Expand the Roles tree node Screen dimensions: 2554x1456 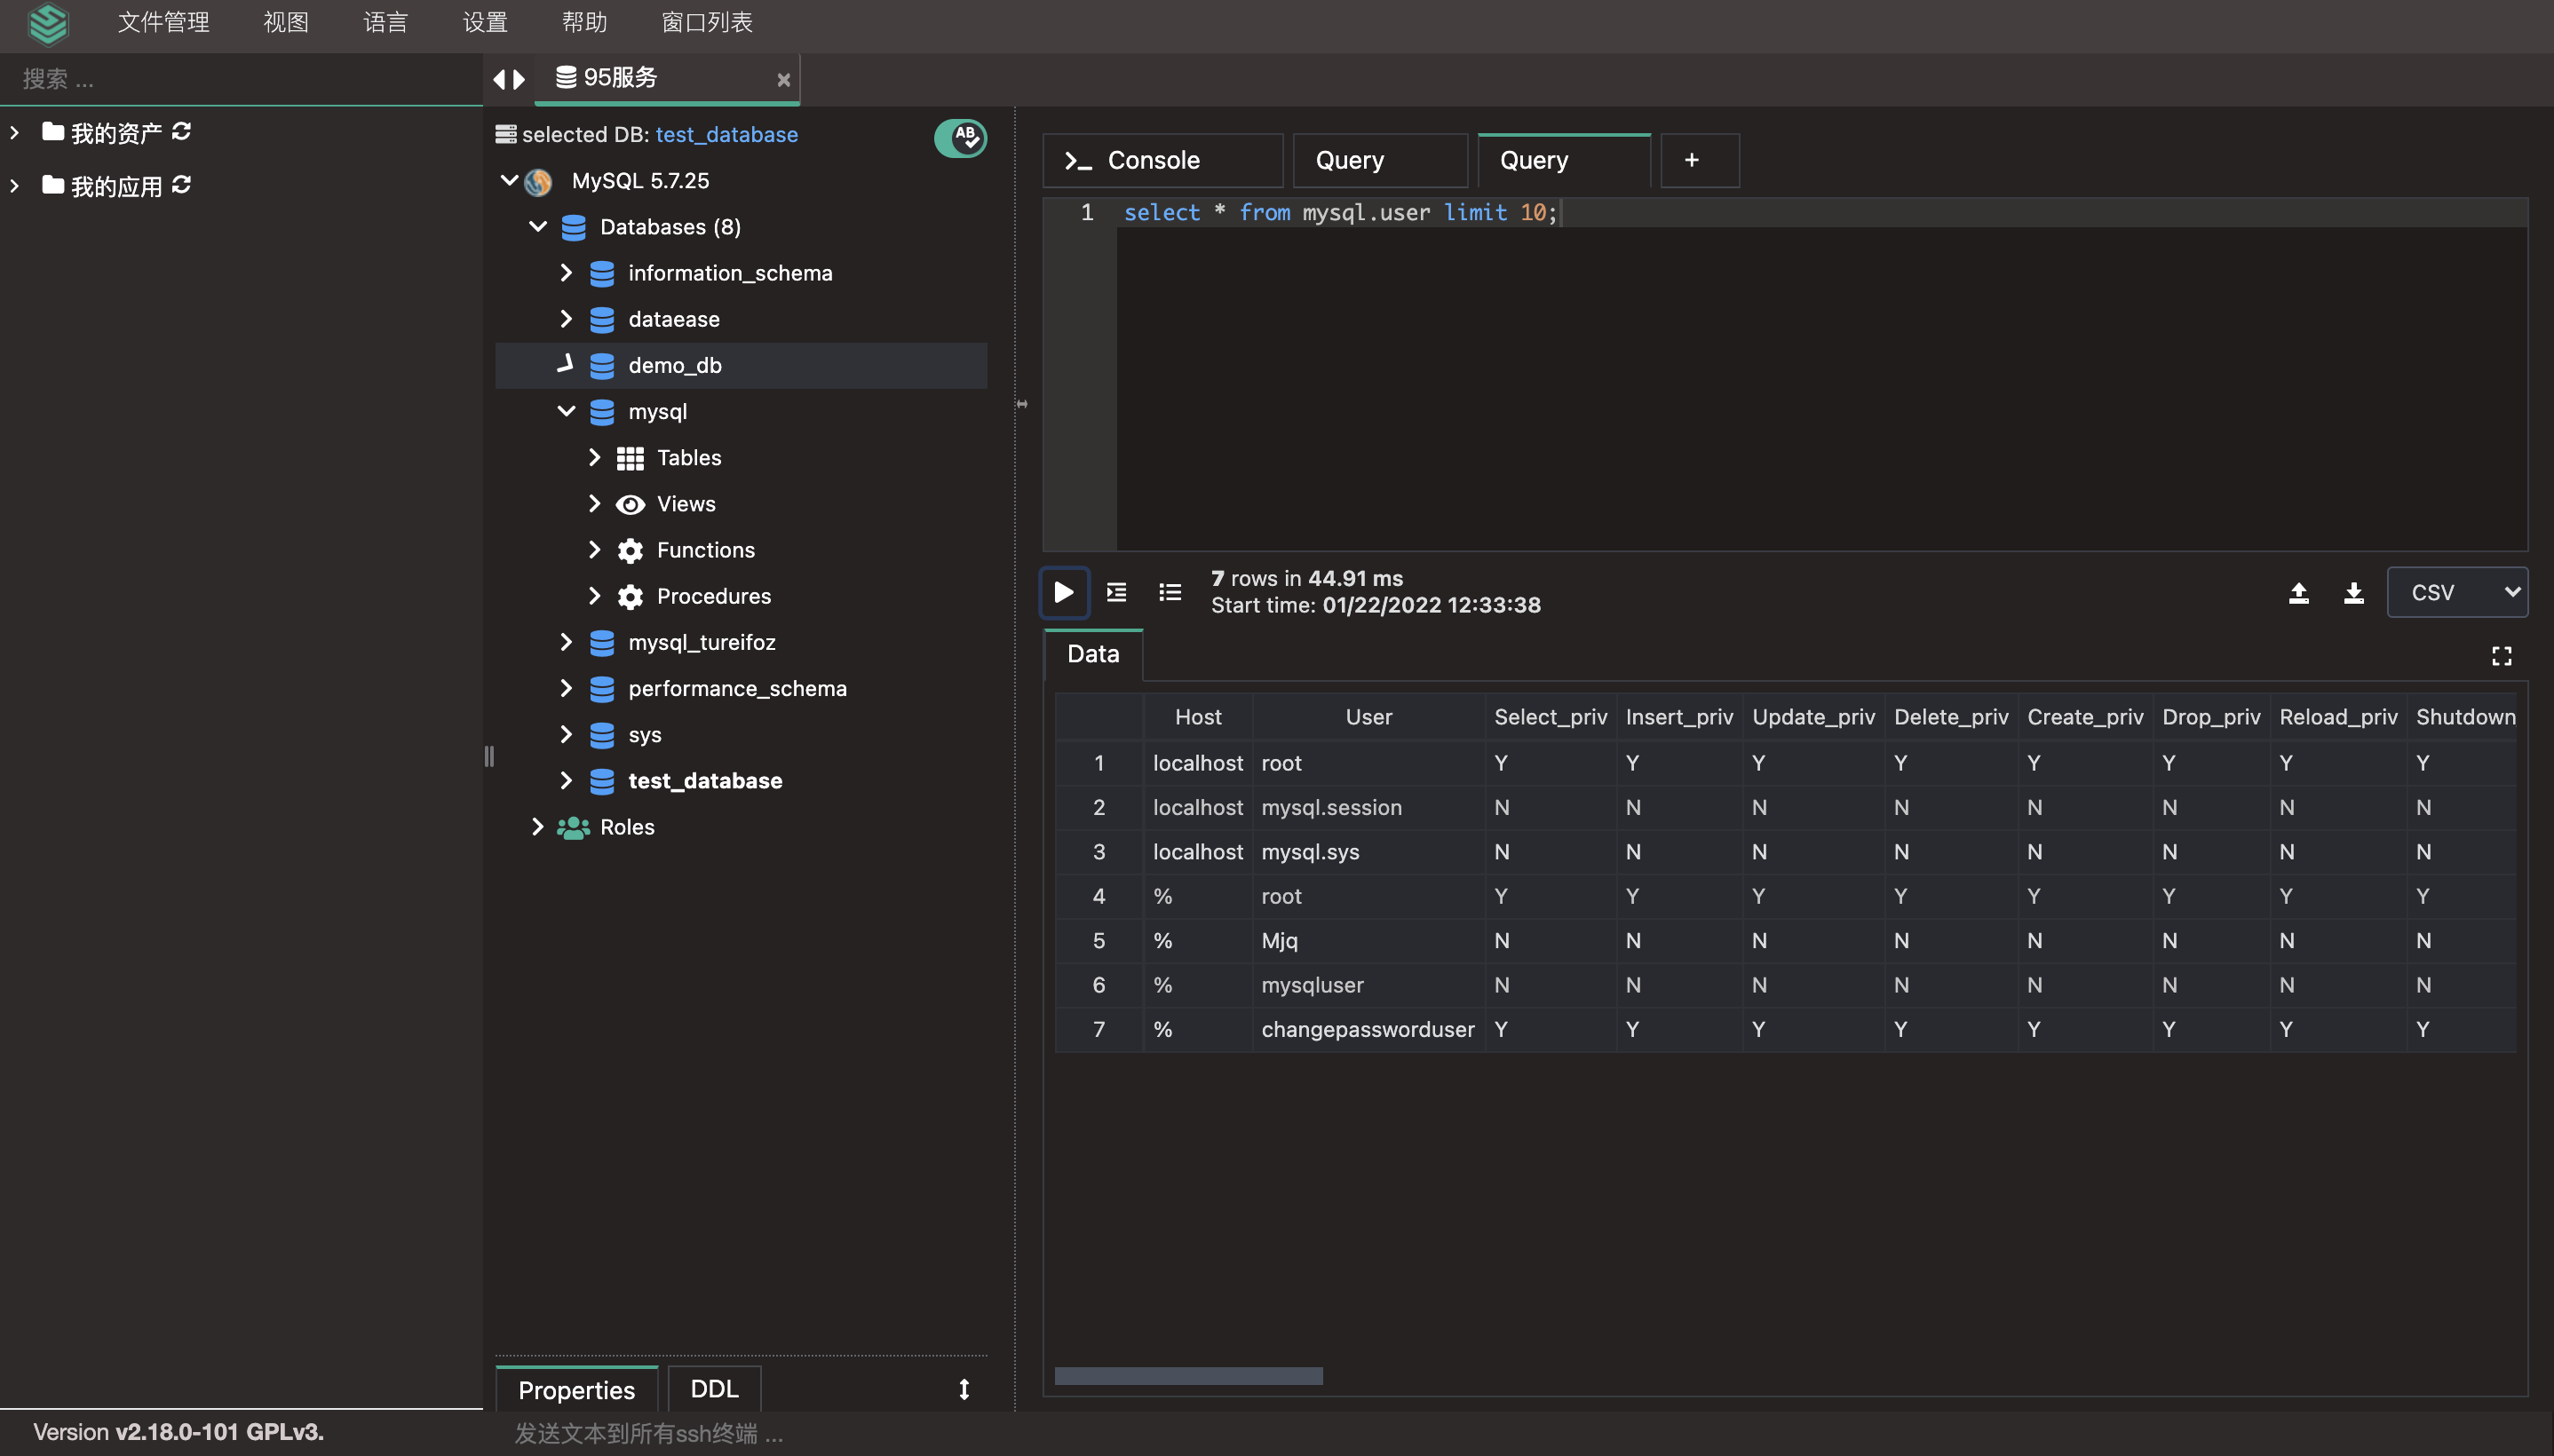[537, 826]
